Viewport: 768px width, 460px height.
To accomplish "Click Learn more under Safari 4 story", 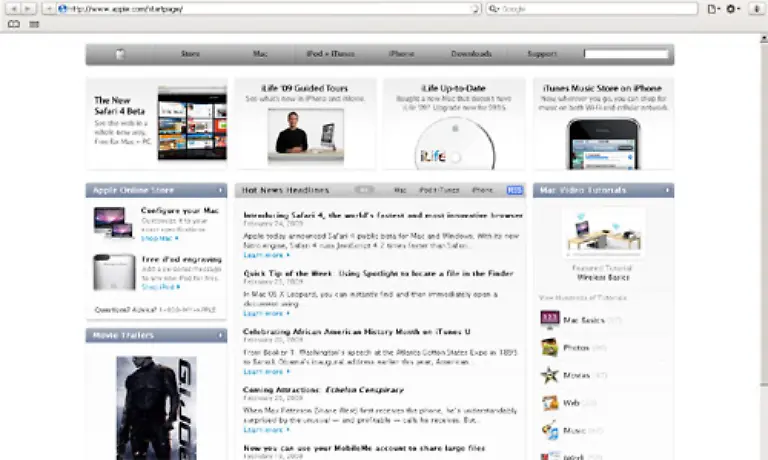I will click(266, 255).
